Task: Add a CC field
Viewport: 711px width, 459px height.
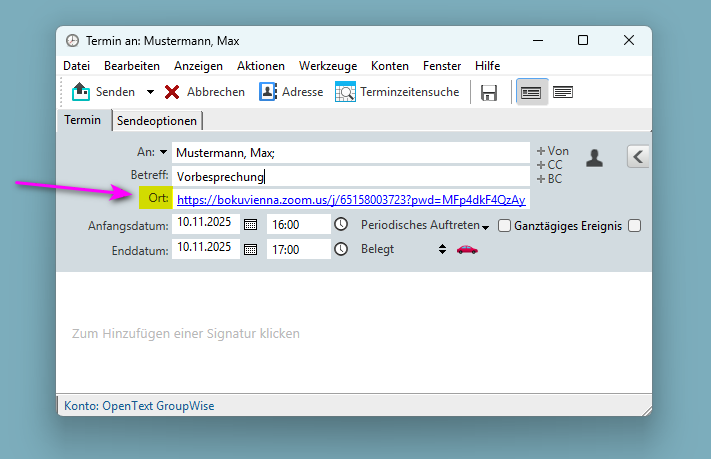Action: [x=550, y=165]
